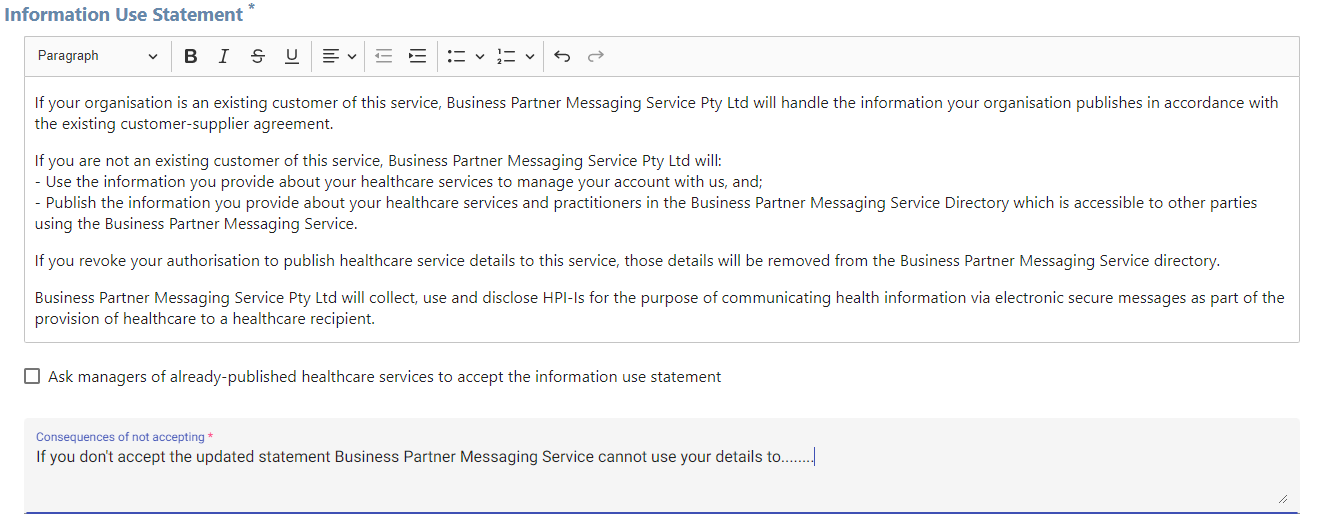Toggle strikethrough formatting
Image resolution: width=1317 pixels, height=520 pixels.
click(x=258, y=57)
